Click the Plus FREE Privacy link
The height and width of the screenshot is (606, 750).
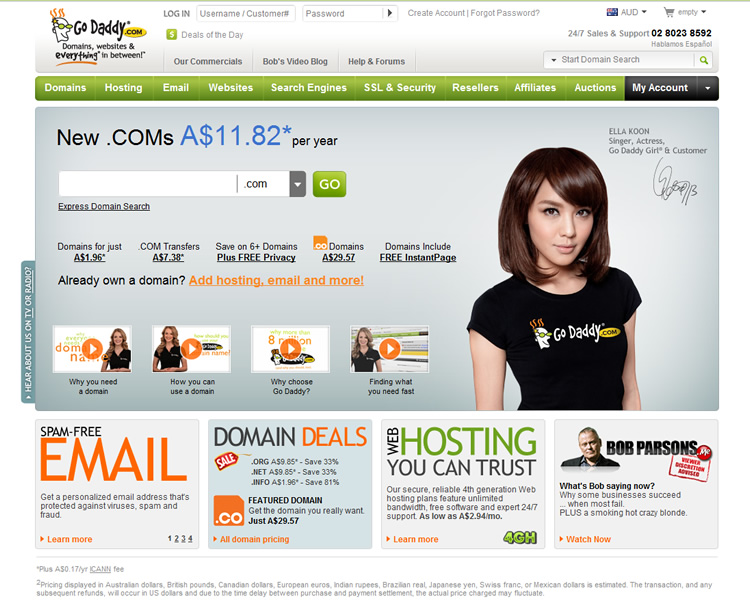coord(256,257)
